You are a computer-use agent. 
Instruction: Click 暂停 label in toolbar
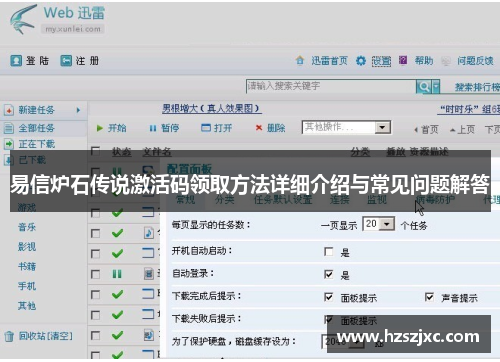170,128
